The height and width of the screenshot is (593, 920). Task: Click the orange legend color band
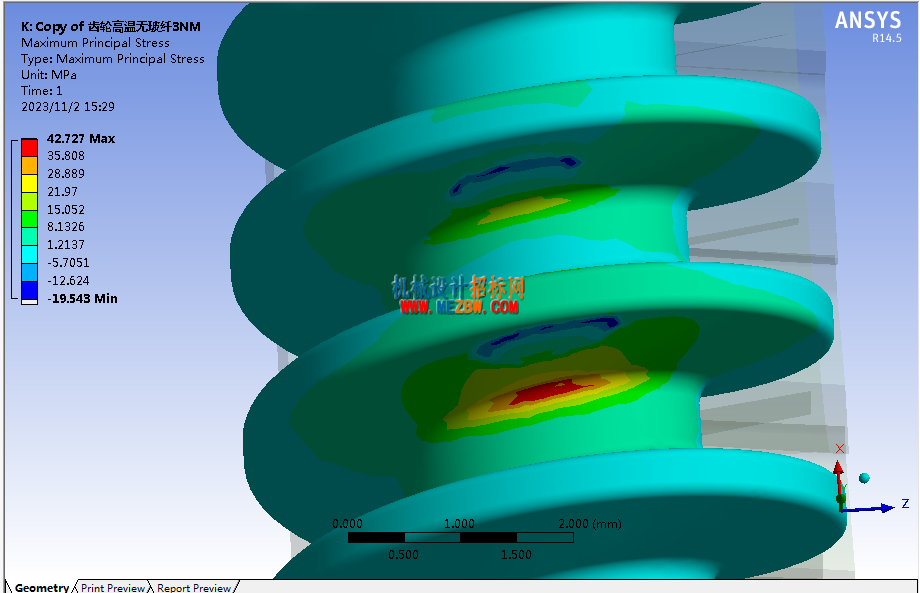pos(29,165)
